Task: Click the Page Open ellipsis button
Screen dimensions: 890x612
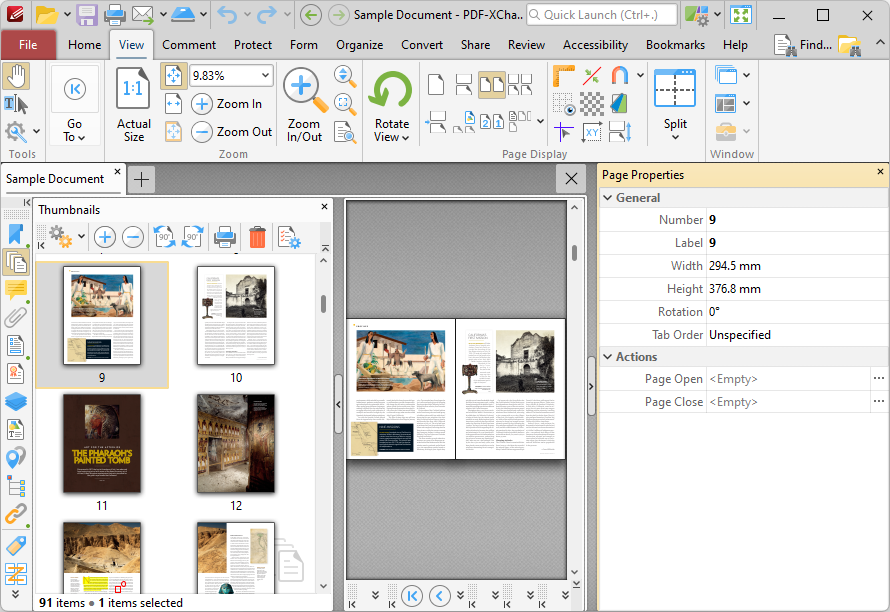Action: tap(879, 379)
